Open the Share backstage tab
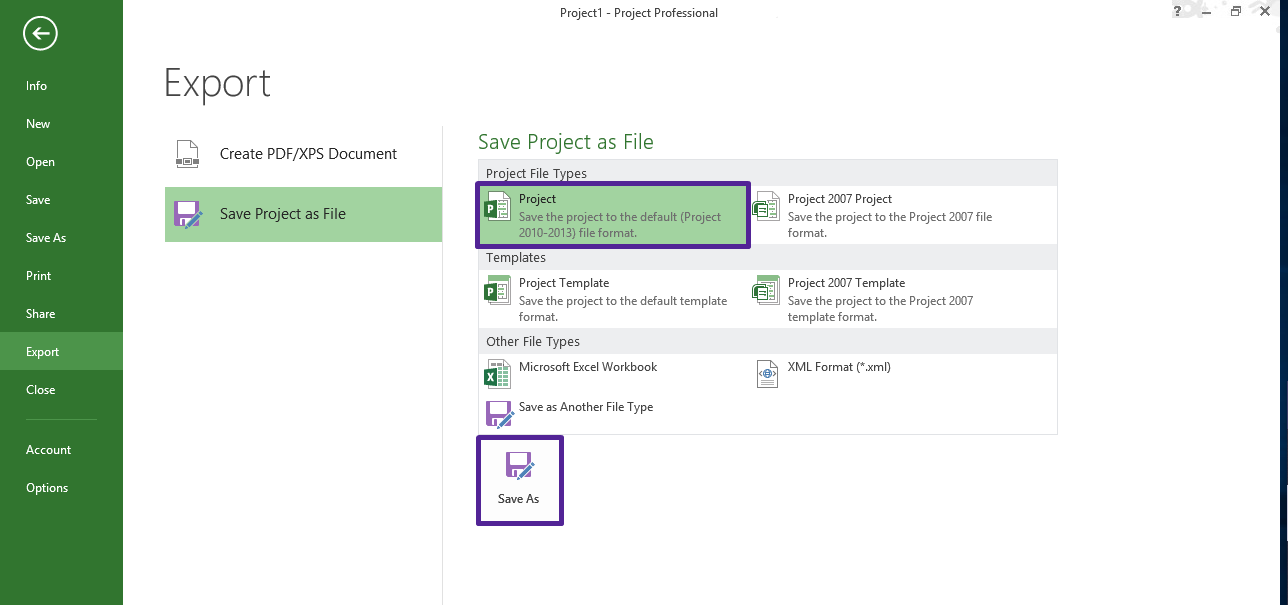The height and width of the screenshot is (605, 1288). point(61,314)
